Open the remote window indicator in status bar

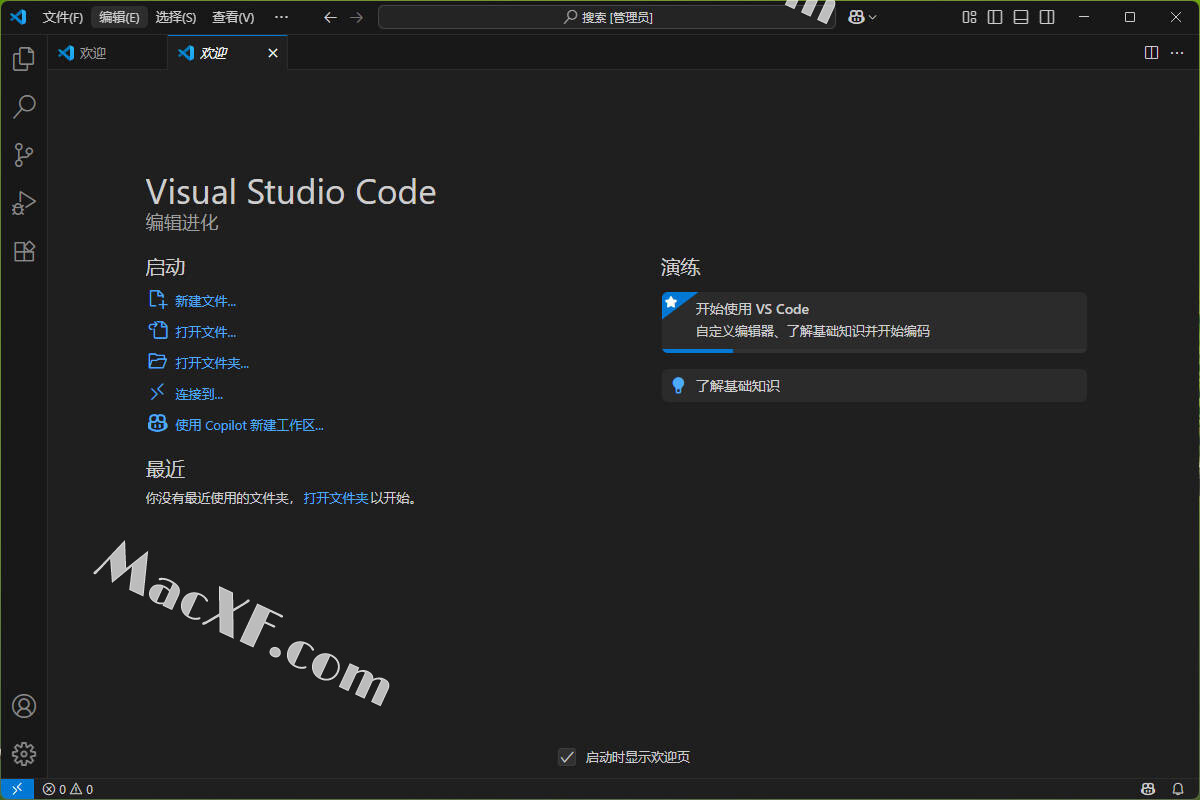coord(17,789)
